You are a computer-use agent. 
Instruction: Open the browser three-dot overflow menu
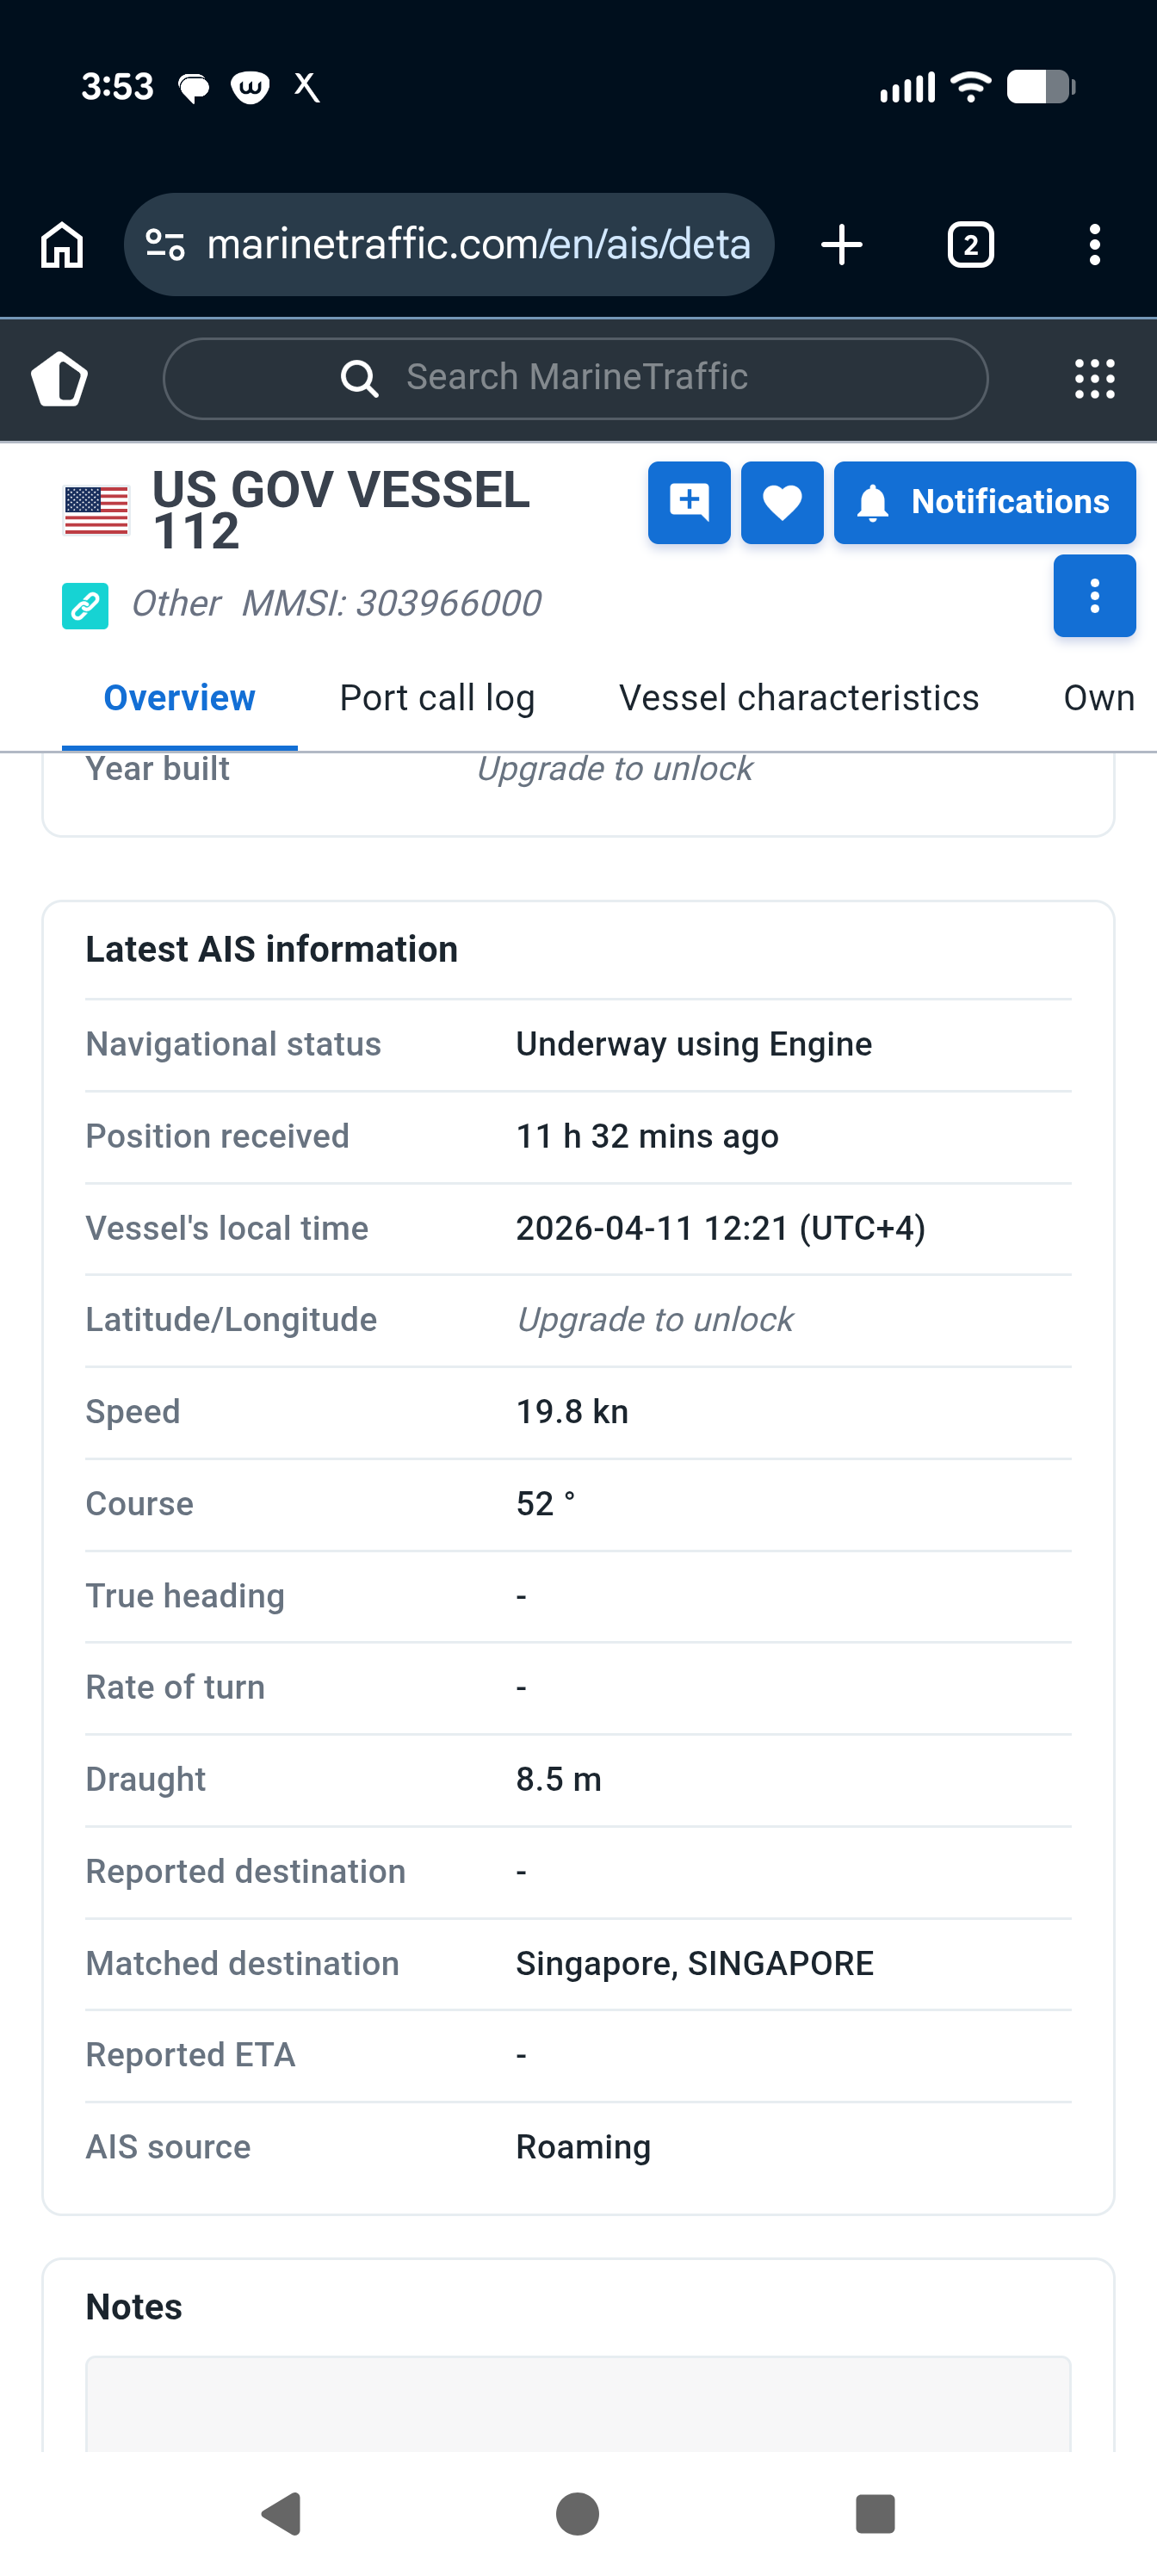click(1095, 245)
